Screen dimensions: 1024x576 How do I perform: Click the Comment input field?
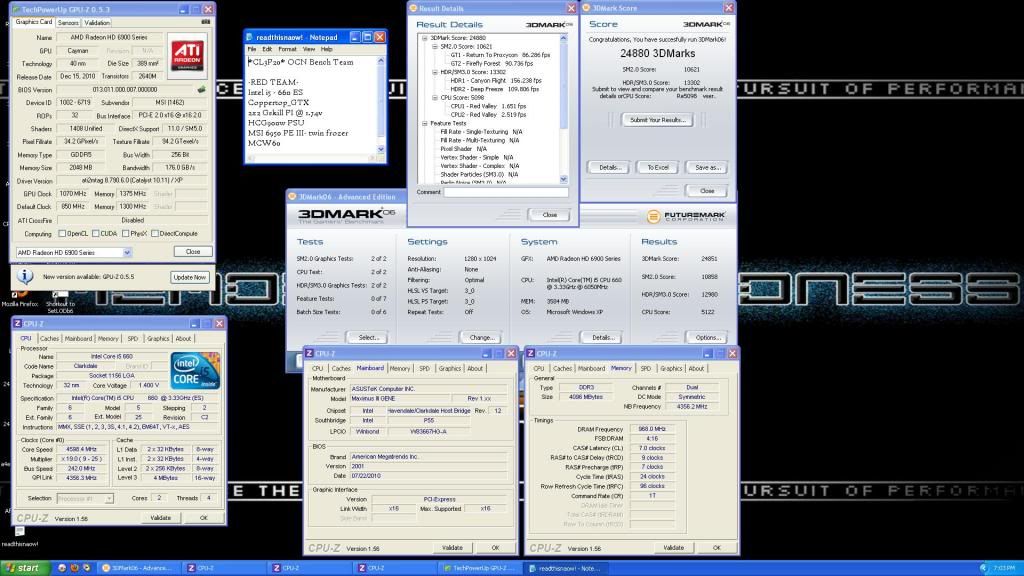coord(508,191)
